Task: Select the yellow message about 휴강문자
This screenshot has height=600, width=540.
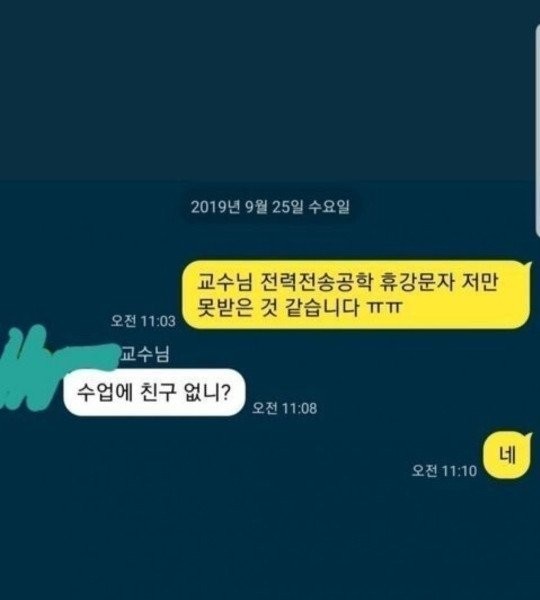Action: pos(356,295)
